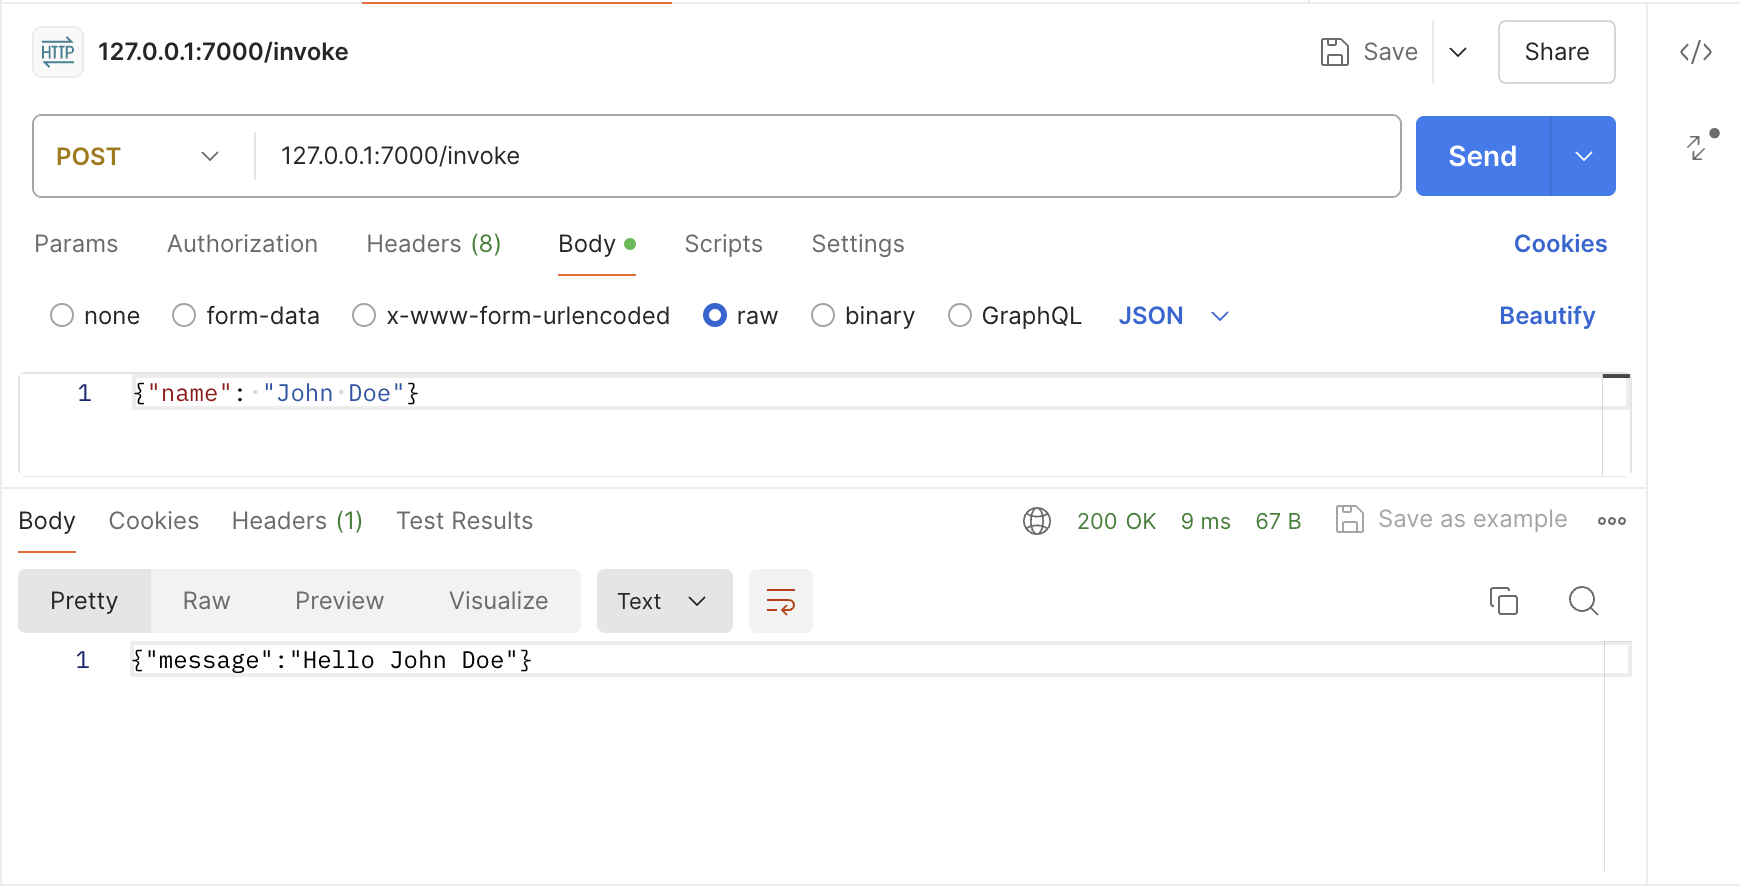Image resolution: width=1740 pixels, height=886 pixels.
Task: Switch to the Scripts tab
Action: click(723, 244)
